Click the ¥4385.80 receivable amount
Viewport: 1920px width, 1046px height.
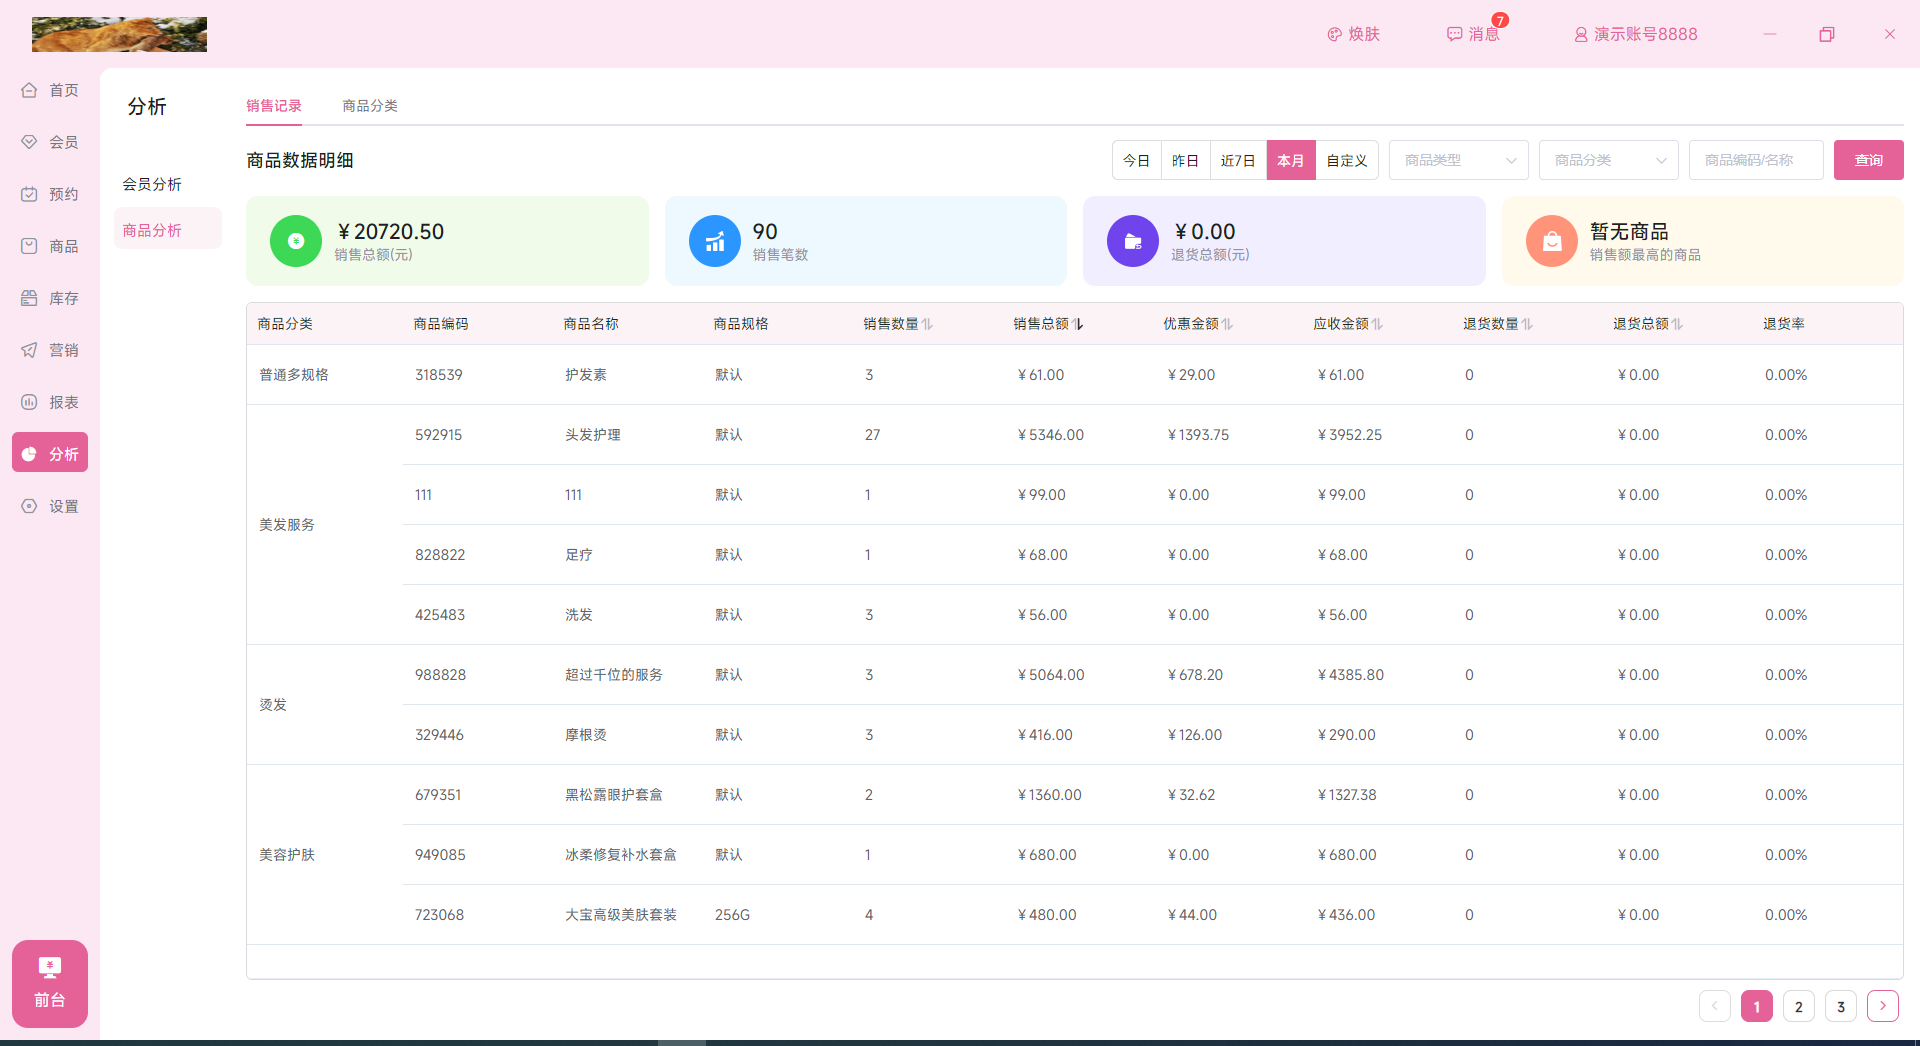click(x=1350, y=675)
